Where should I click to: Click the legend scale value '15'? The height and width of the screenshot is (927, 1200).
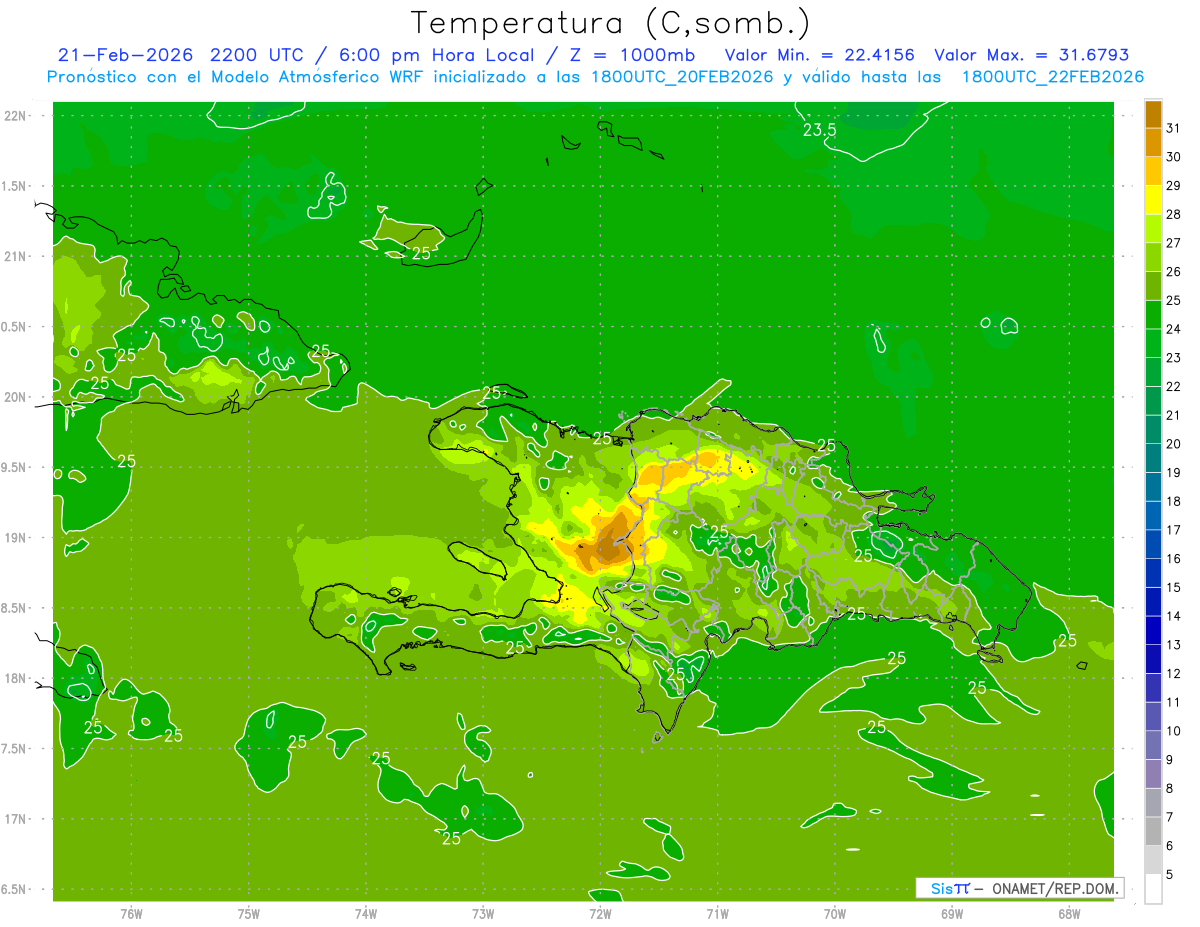tap(1173, 587)
